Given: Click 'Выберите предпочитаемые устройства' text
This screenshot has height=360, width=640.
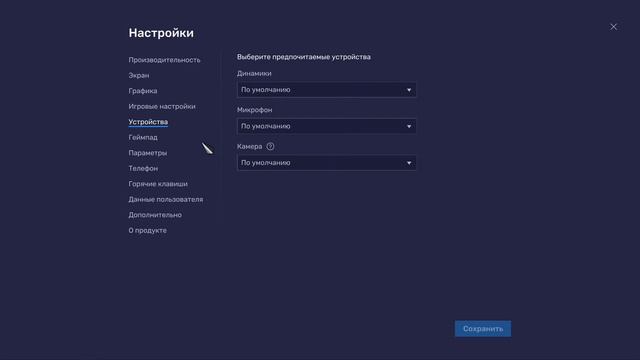Looking at the screenshot, I should click(x=304, y=57).
